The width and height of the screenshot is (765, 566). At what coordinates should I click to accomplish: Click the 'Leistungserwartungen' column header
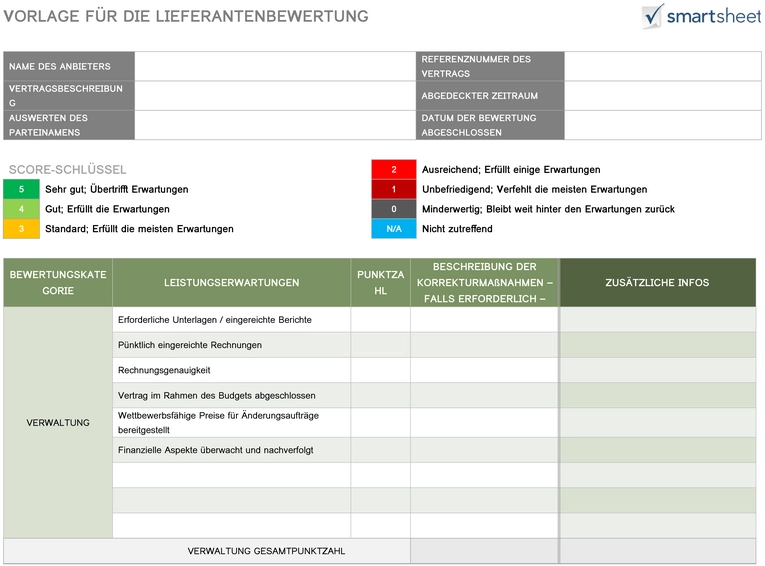pyautogui.click(x=232, y=283)
